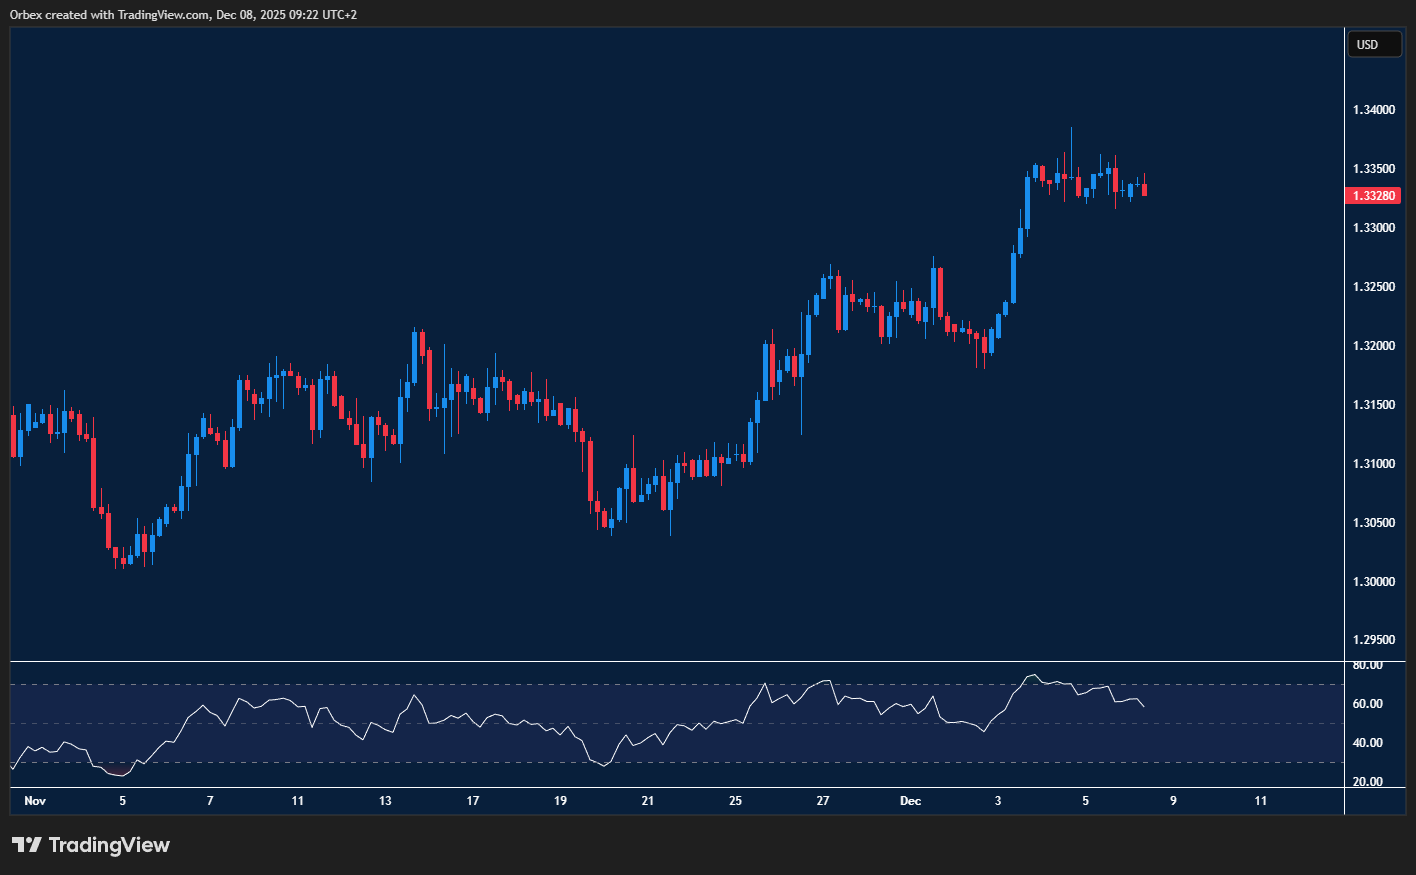Image resolution: width=1416 pixels, height=875 pixels.
Task: Open the time axis settings
Action: tap(670, 800)
